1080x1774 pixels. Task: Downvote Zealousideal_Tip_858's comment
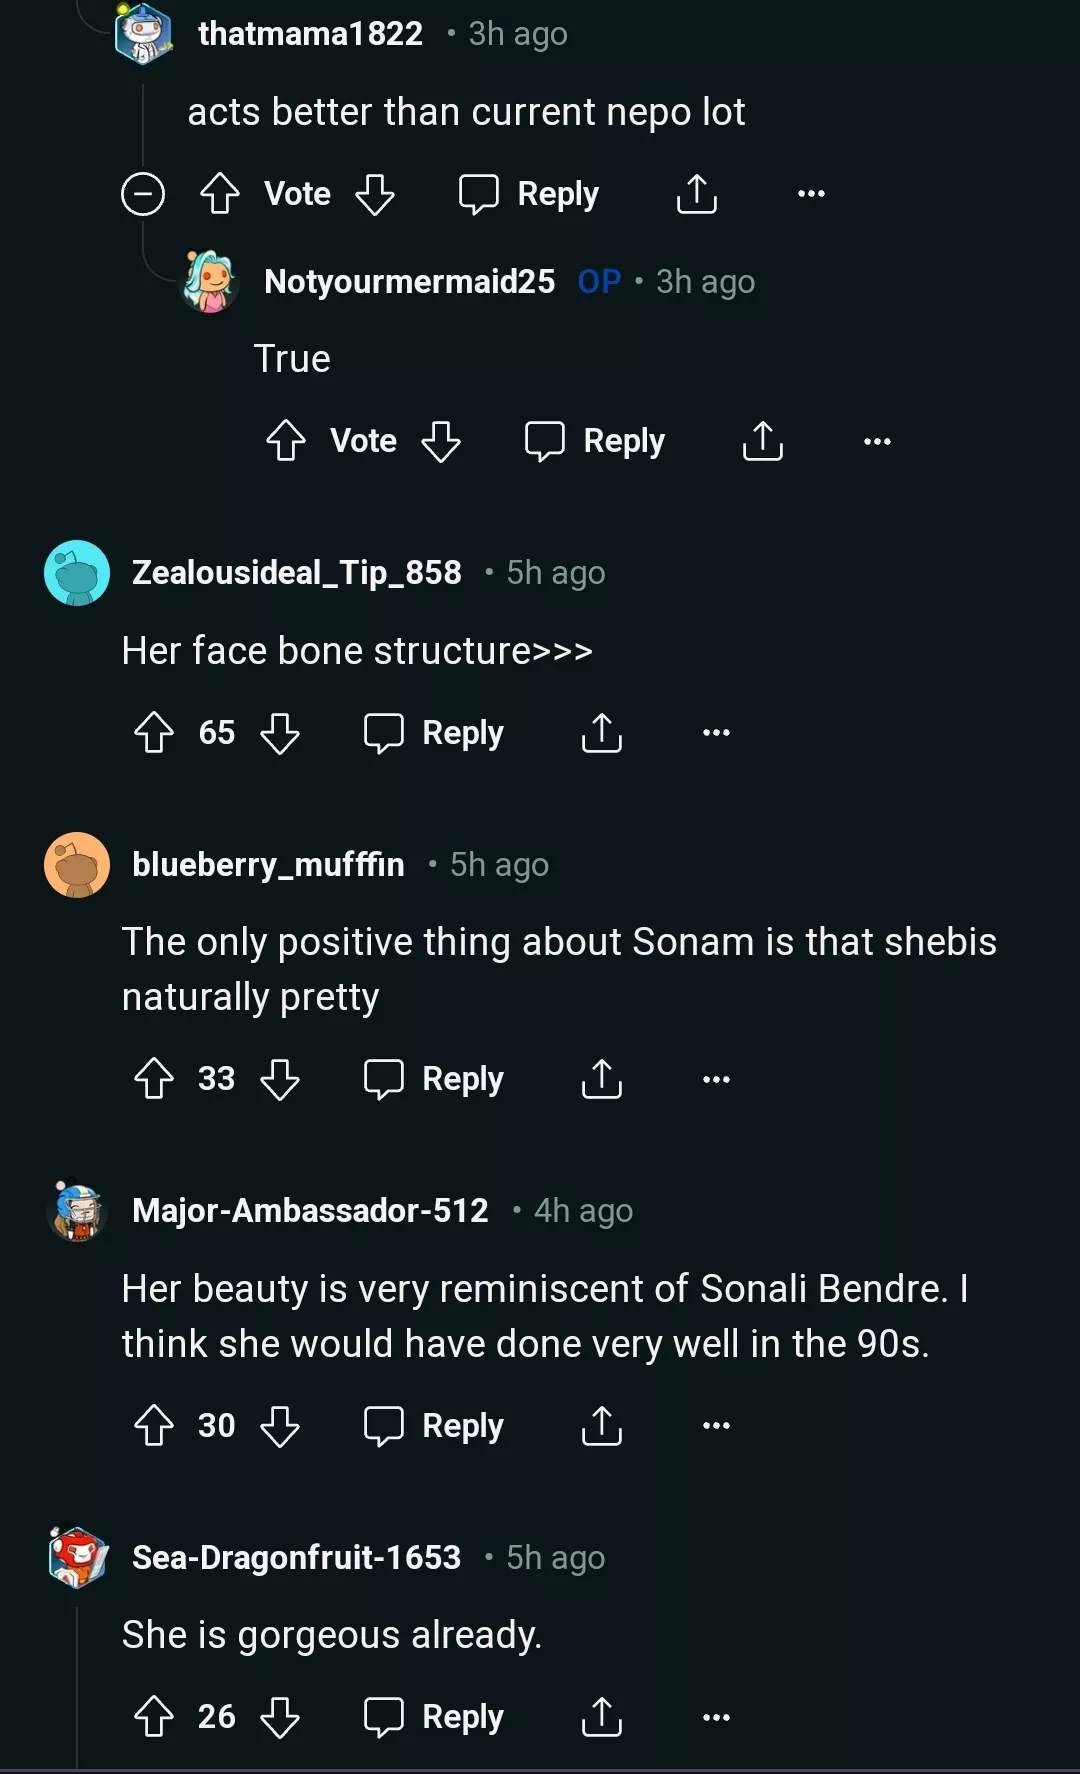280,733
